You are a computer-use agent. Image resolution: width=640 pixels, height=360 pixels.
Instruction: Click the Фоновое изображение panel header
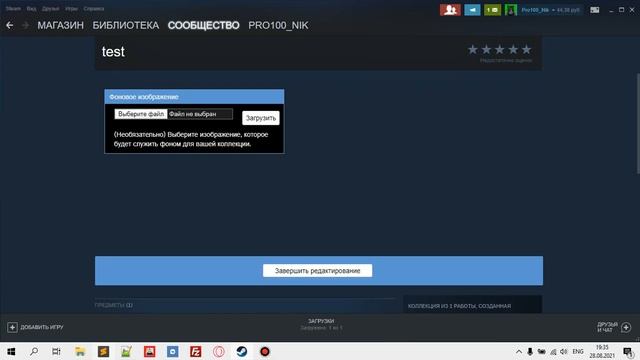(x=194, y=97)
